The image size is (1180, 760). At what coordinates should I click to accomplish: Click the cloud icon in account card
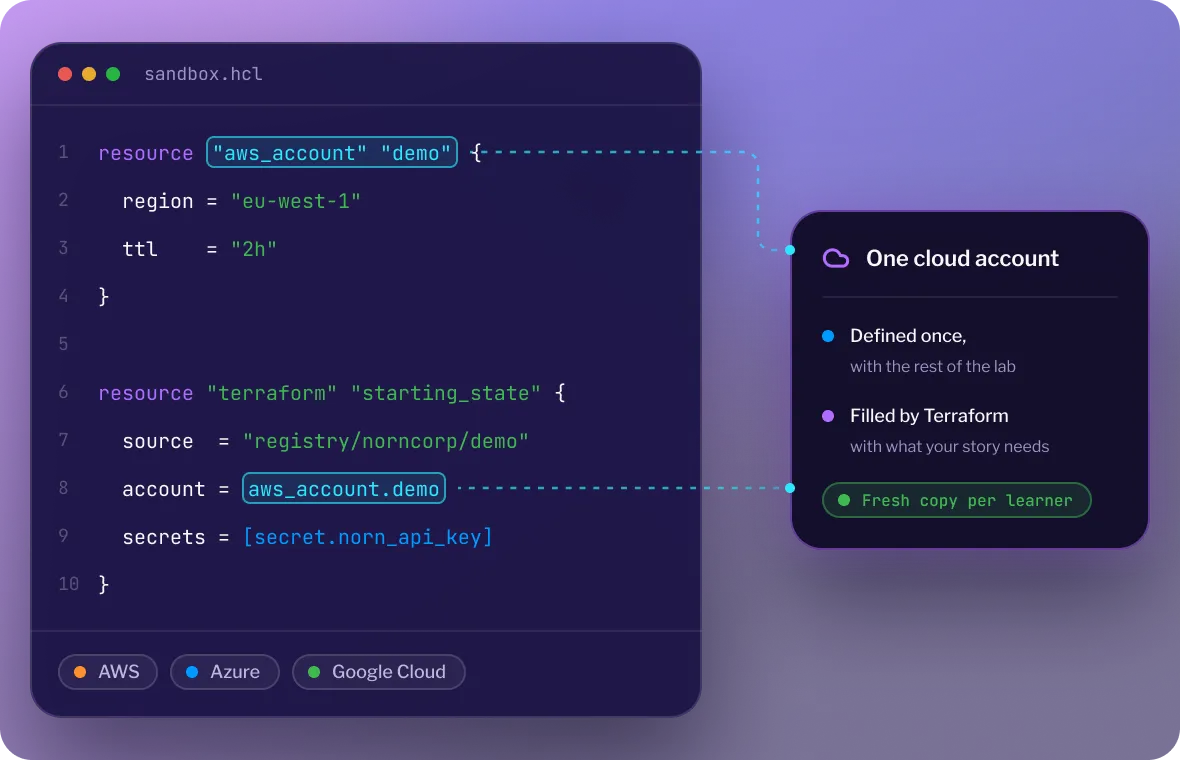coord(836,258)
